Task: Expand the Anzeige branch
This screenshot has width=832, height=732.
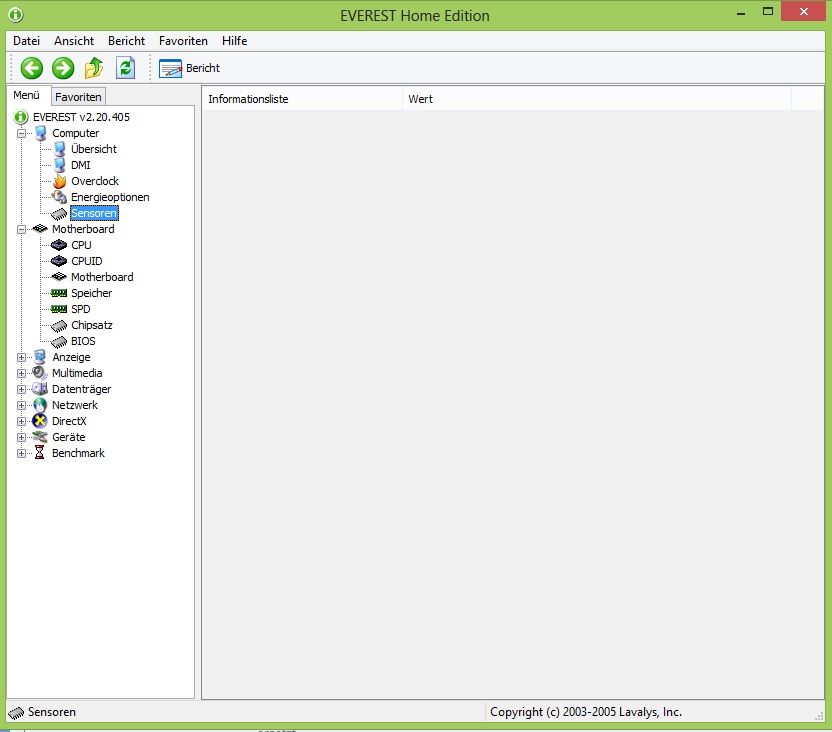Action: point(21,357)
